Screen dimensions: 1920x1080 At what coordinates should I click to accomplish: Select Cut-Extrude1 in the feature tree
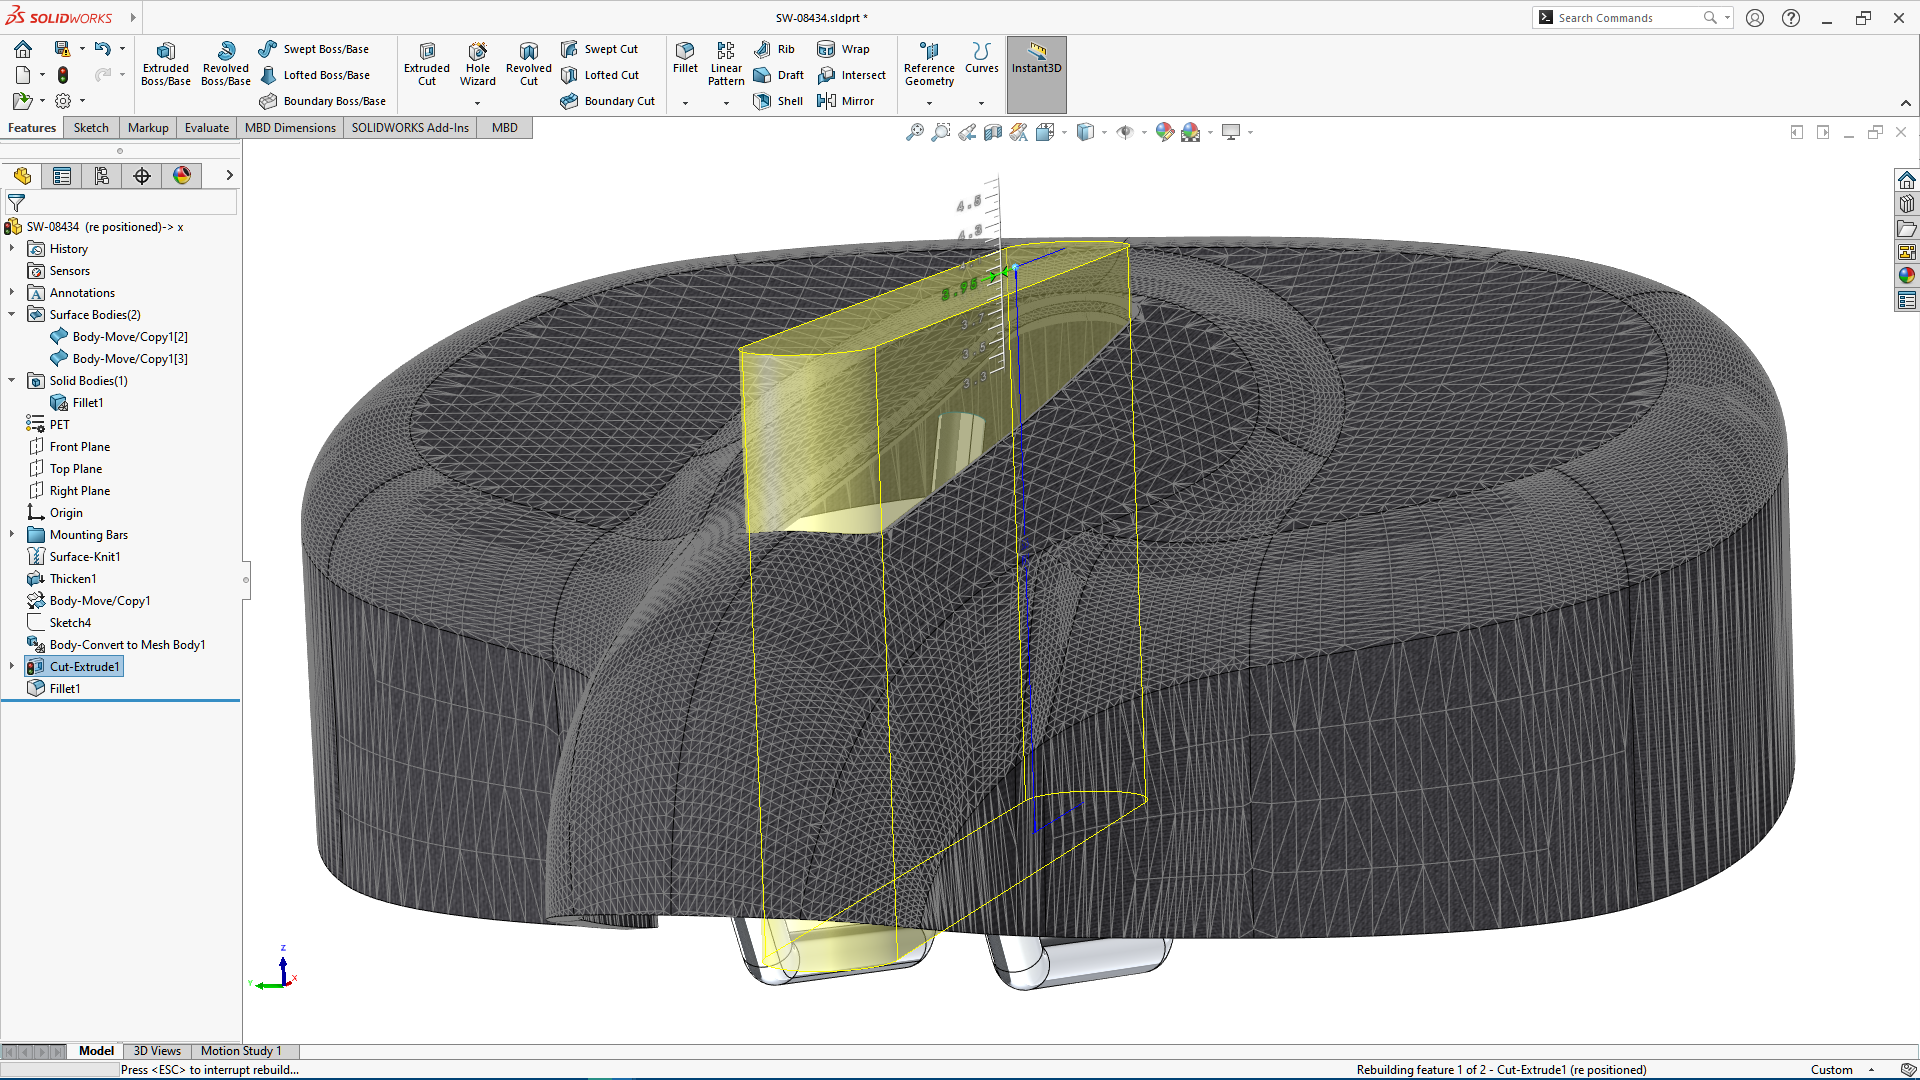click(x=84, y=667)
